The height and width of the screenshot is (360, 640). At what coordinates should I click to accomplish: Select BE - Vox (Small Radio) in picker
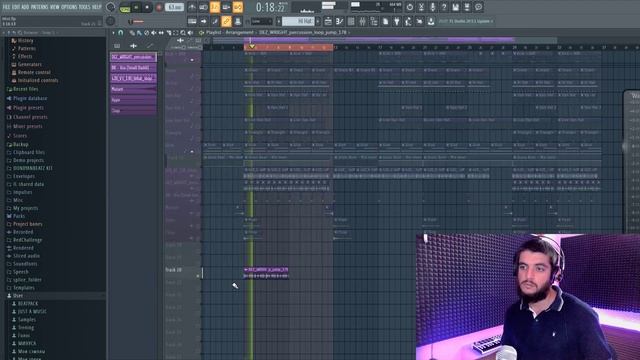(133, 68)
